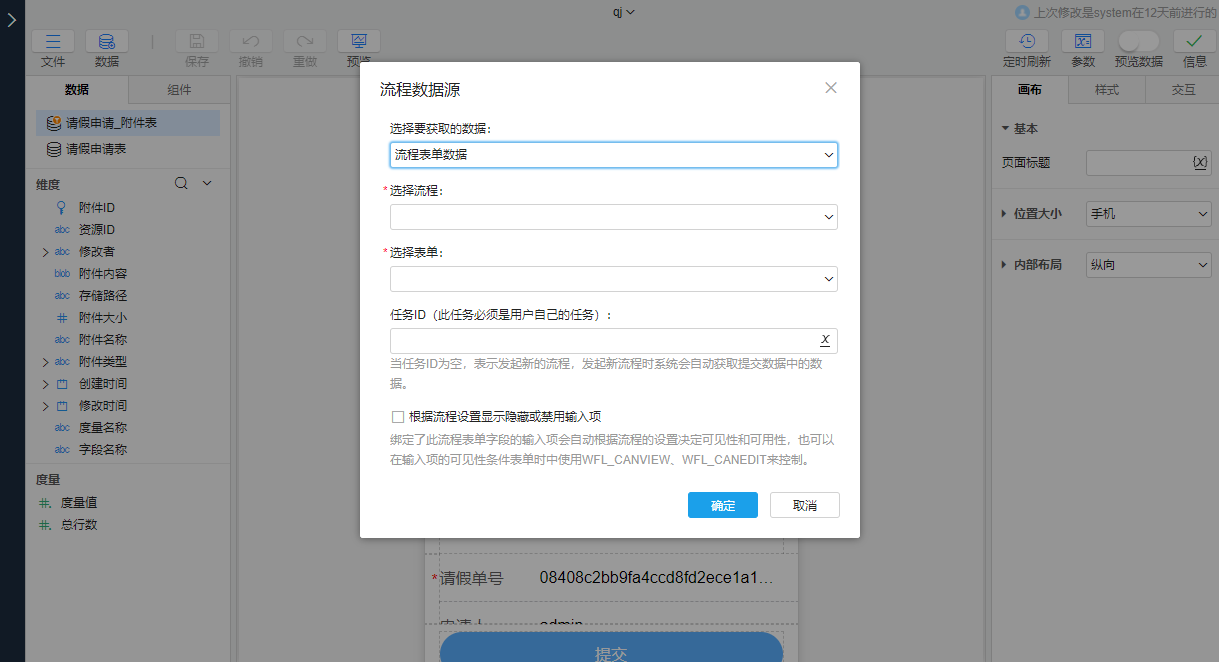Click the search icon beside 维度
This screenshot has width=1219, height=662.
click(x=181, y=184)
